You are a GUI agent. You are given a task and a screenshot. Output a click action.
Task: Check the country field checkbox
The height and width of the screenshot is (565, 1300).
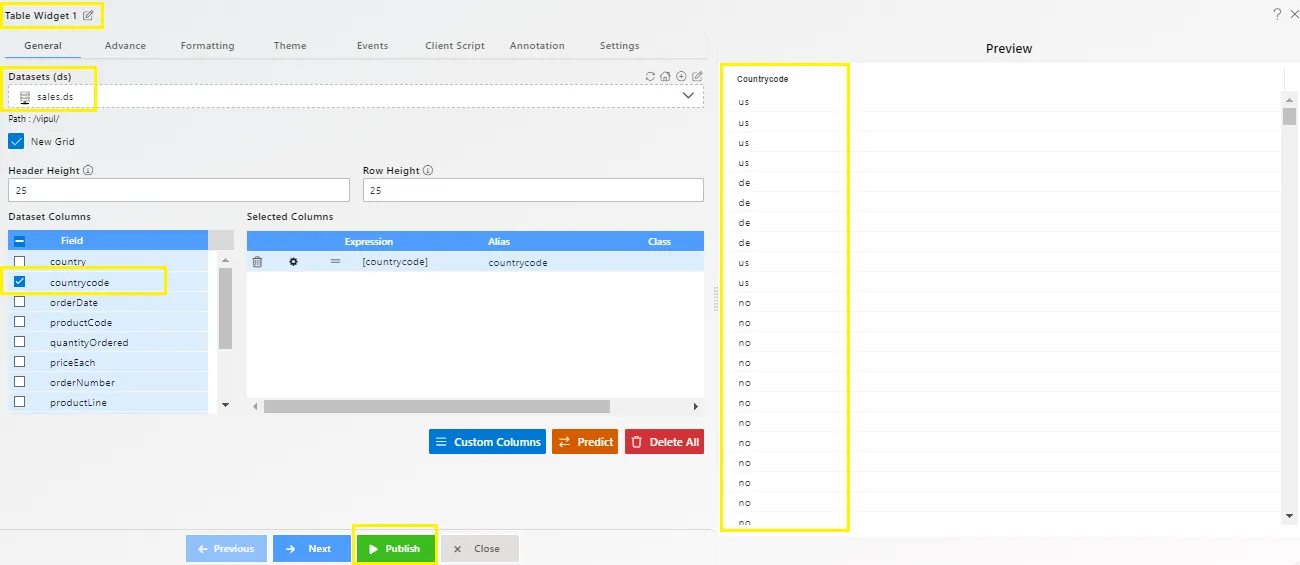click(x=19, y=261)
